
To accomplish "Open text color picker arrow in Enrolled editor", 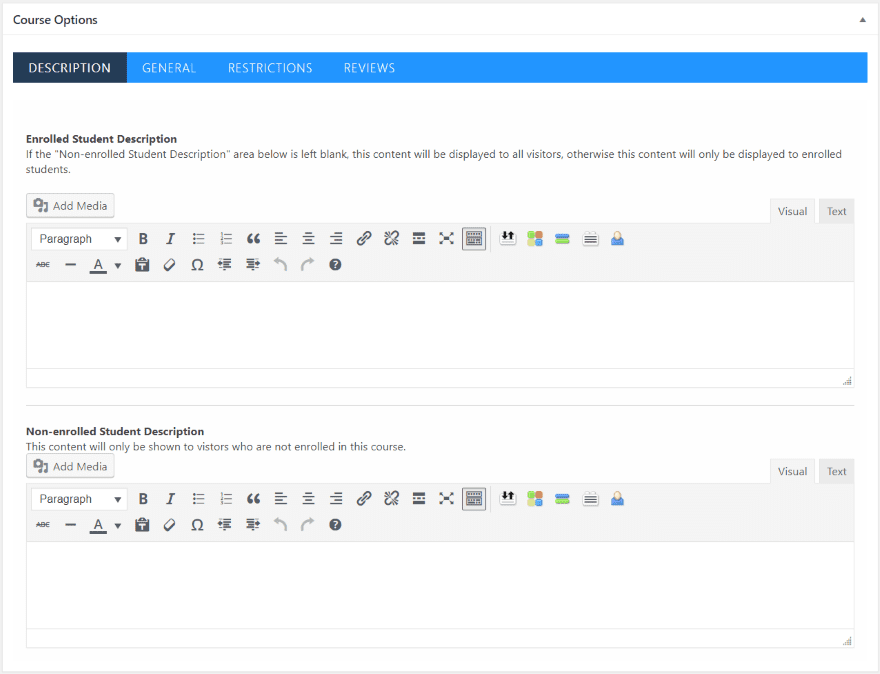I will pos(118,266).
